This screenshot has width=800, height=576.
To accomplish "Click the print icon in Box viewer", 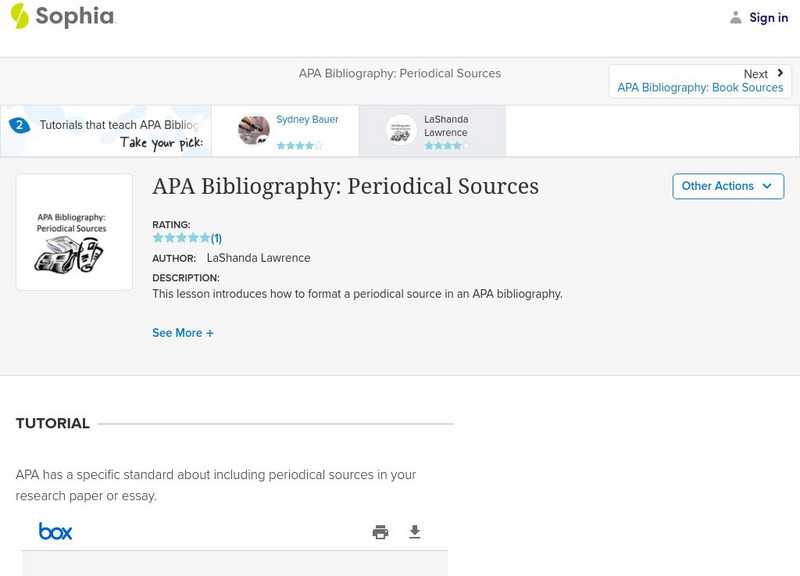I will [380, 532].
